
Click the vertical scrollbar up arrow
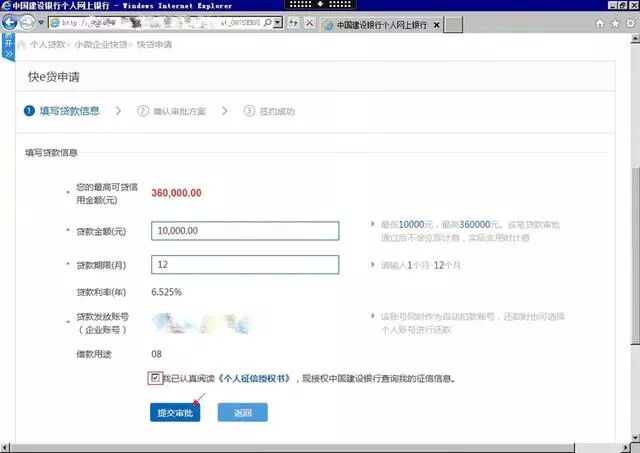point(635,39)
